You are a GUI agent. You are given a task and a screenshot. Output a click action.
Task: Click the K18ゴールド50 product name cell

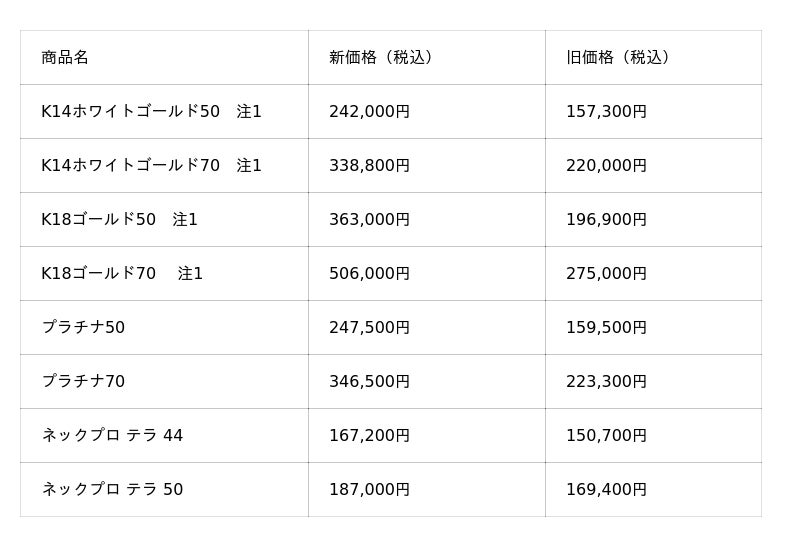(x=119, y=220)
